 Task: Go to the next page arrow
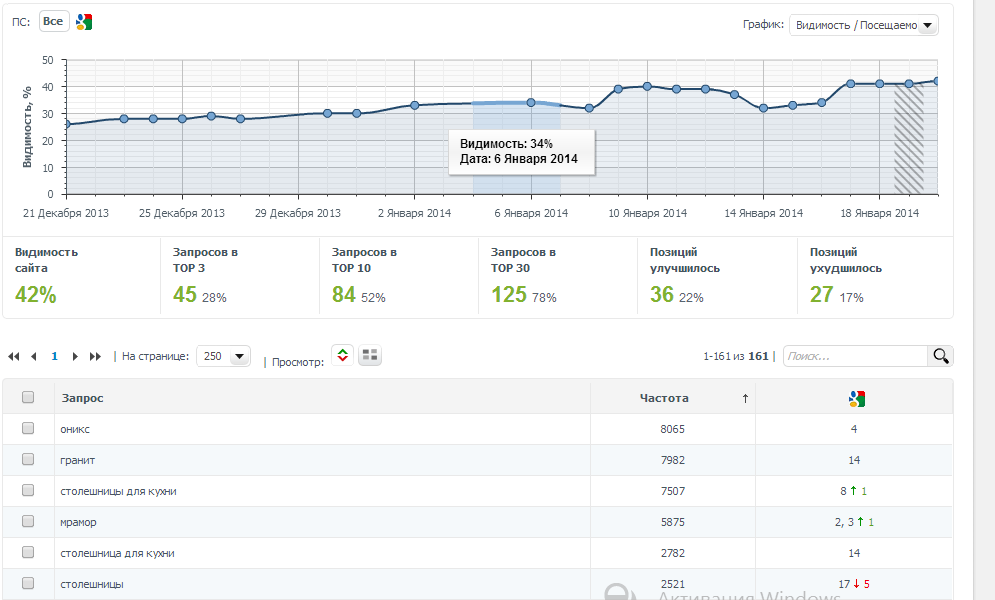75,356
